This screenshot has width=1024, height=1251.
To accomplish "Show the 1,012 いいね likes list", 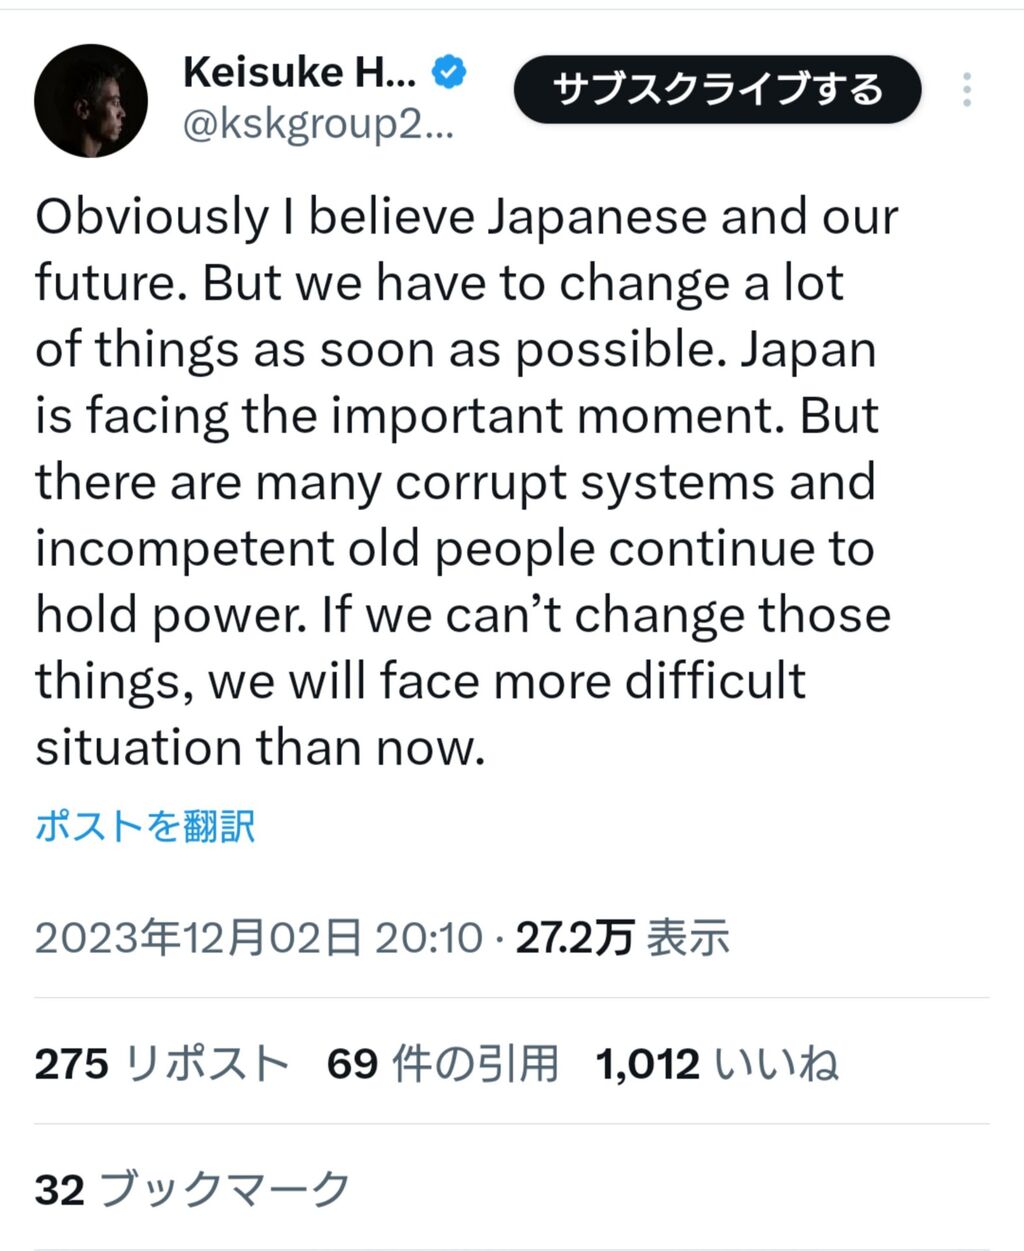I will pos(716,1063).
